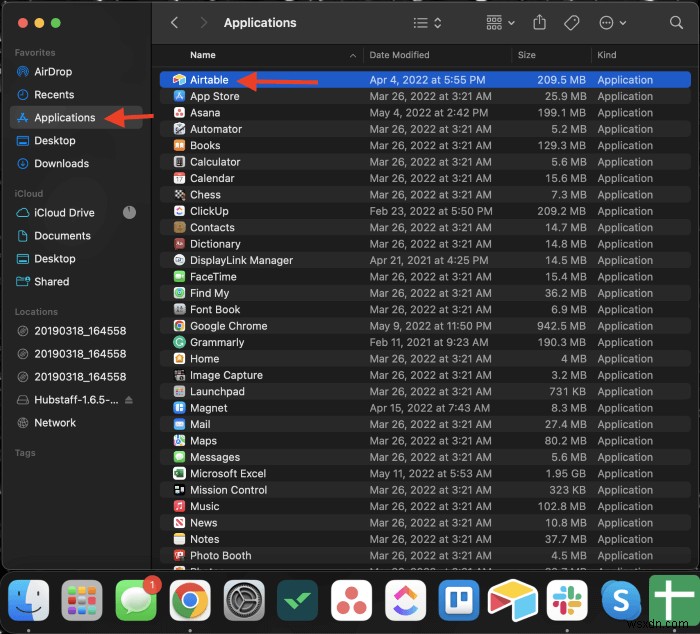Sort by the Size column header
The image size is (700, 634).
(526, 55)
